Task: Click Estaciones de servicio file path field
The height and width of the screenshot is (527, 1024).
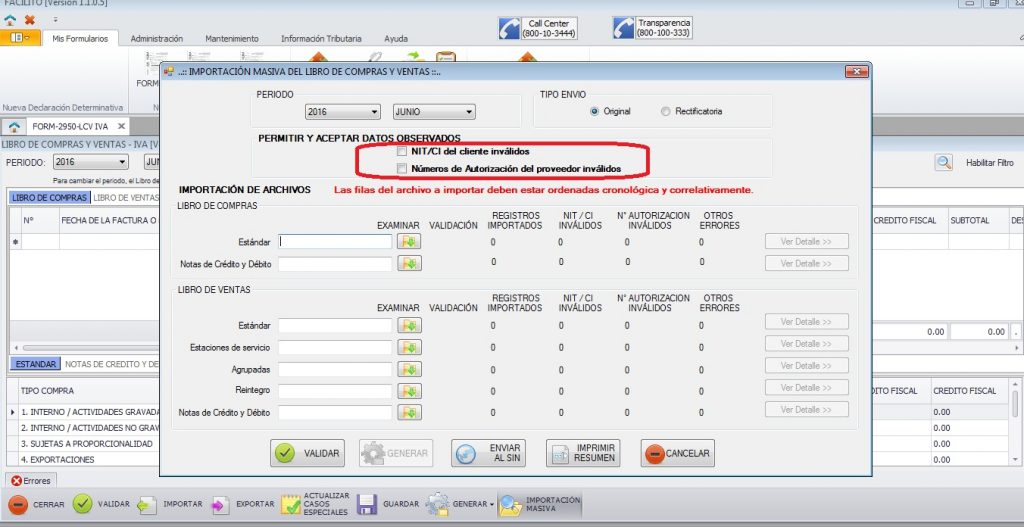Action: pos(335,347)
